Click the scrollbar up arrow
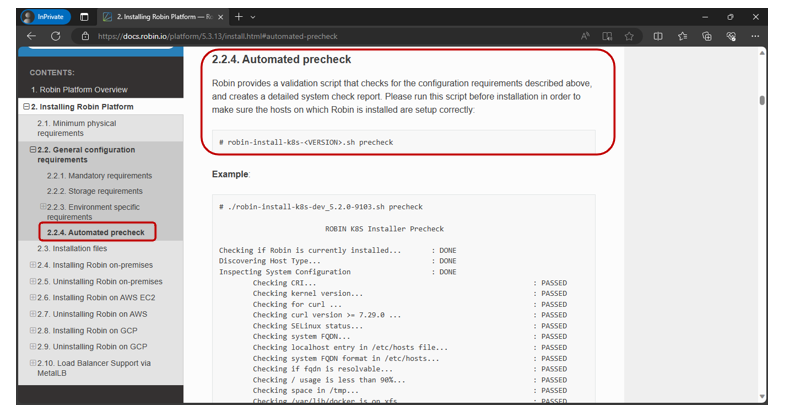 click(762, 53)
